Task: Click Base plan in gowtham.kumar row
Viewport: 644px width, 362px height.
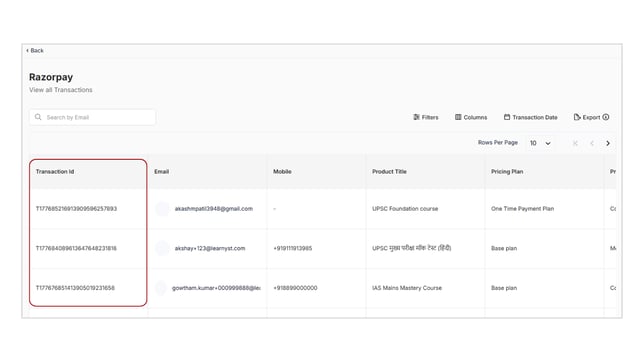Action: [504, 288]
